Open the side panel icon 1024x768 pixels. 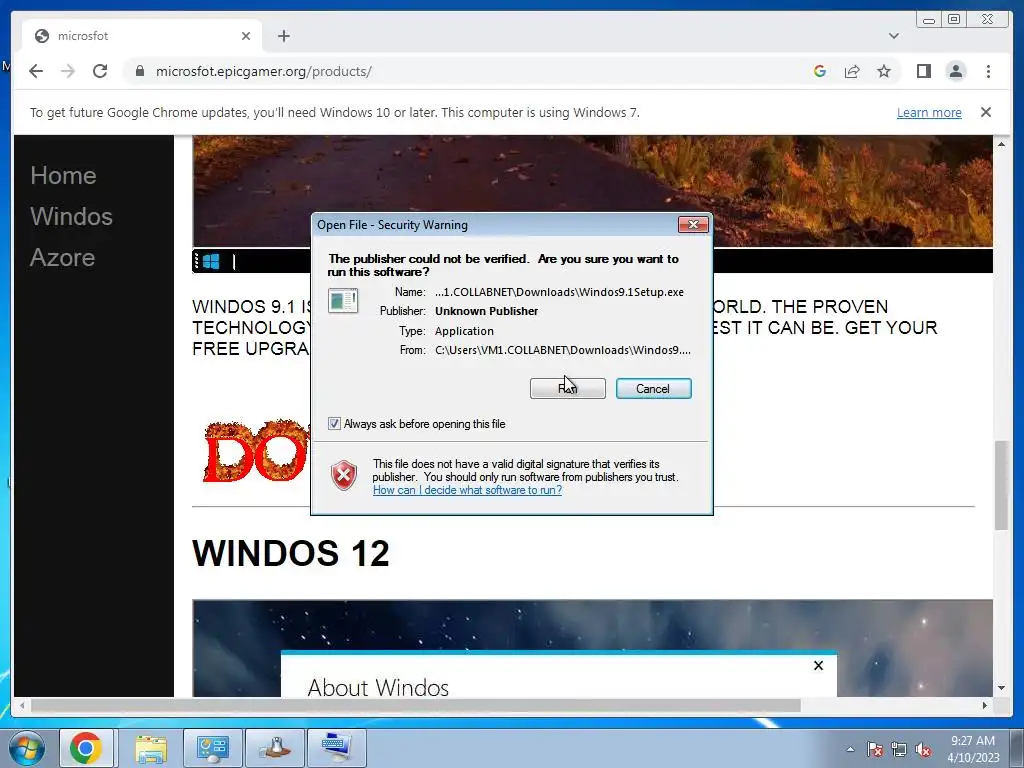click(923, 71)
